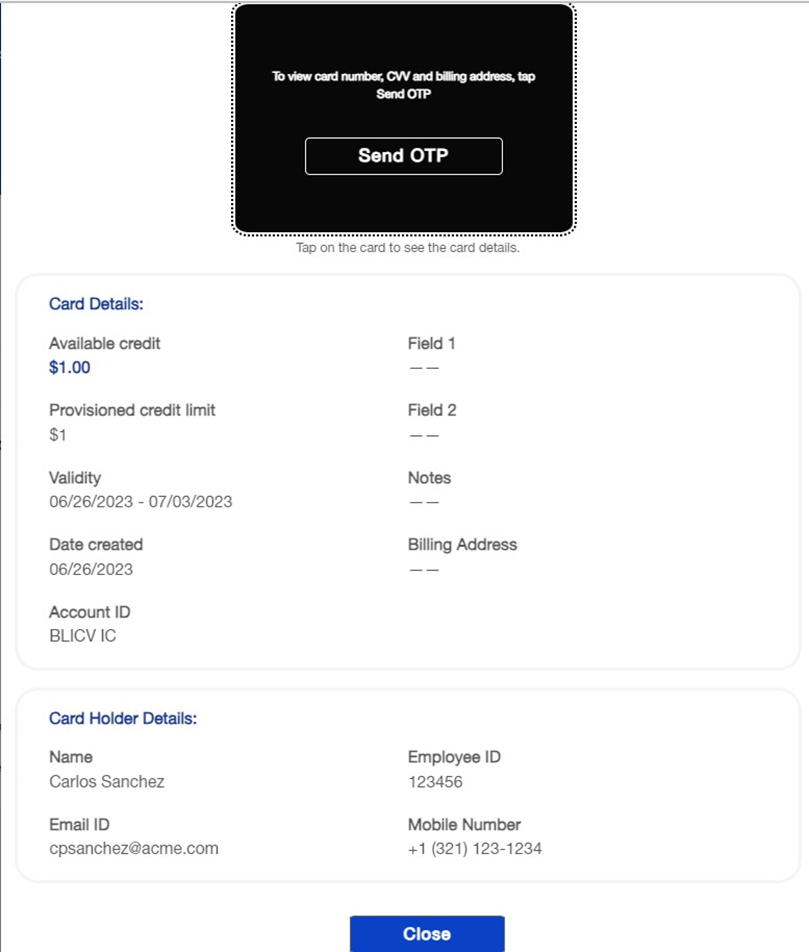Click the Provisioned credit limit $1 value
The height and width of the screenshot is (952, 809).
click(x=58, y=434)
